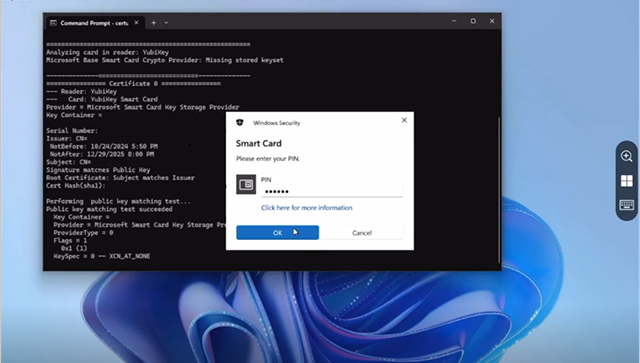Close the Command Prompt window
This screenshot has width=640, height=363.
tap(492, 21)
